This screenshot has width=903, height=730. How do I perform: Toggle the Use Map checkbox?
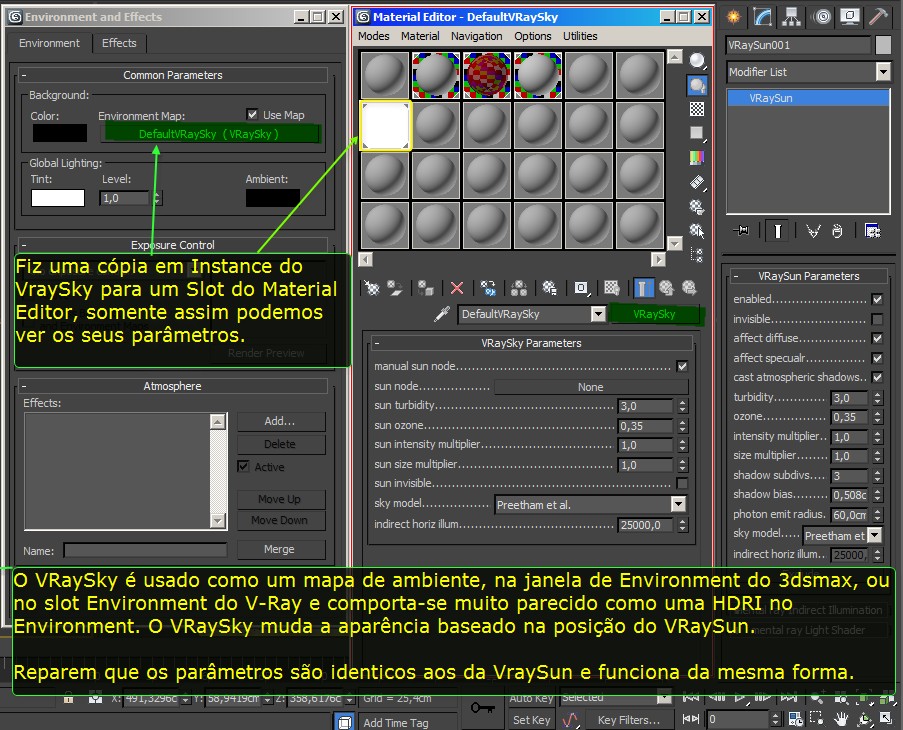(x=252, y=114)
